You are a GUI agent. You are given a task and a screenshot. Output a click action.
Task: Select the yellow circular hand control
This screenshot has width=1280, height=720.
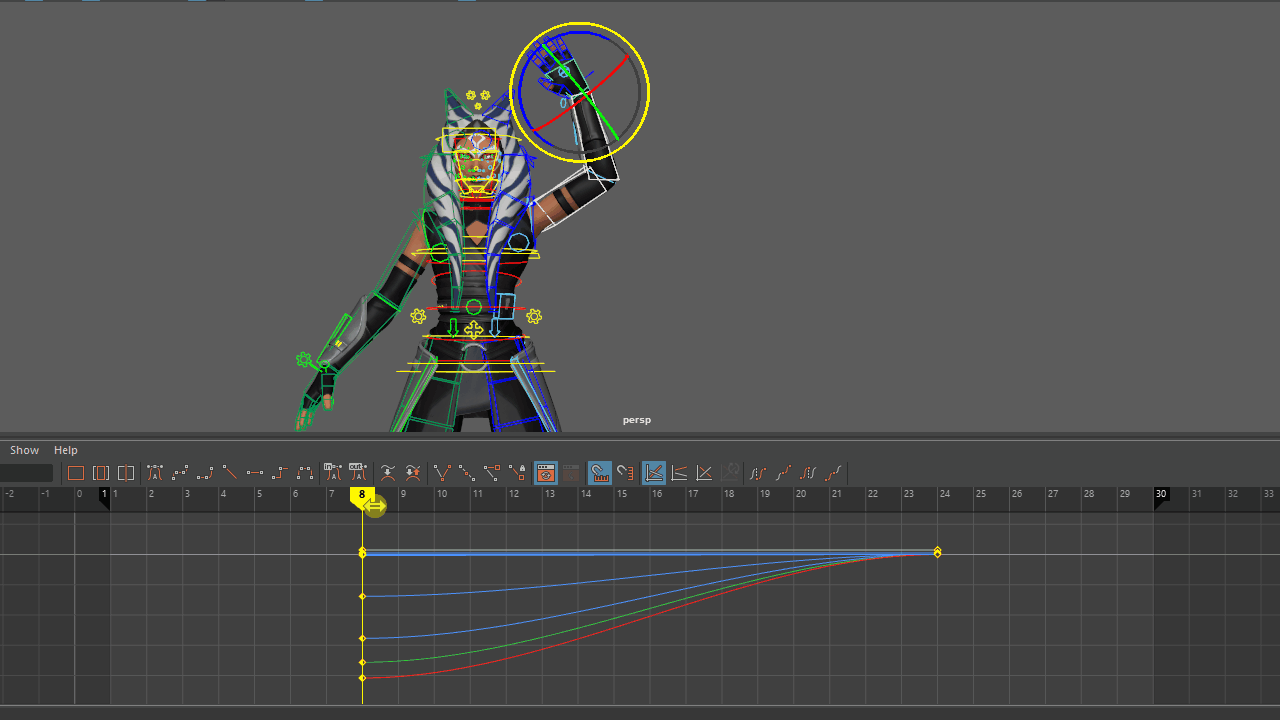(x=579, y=92)
